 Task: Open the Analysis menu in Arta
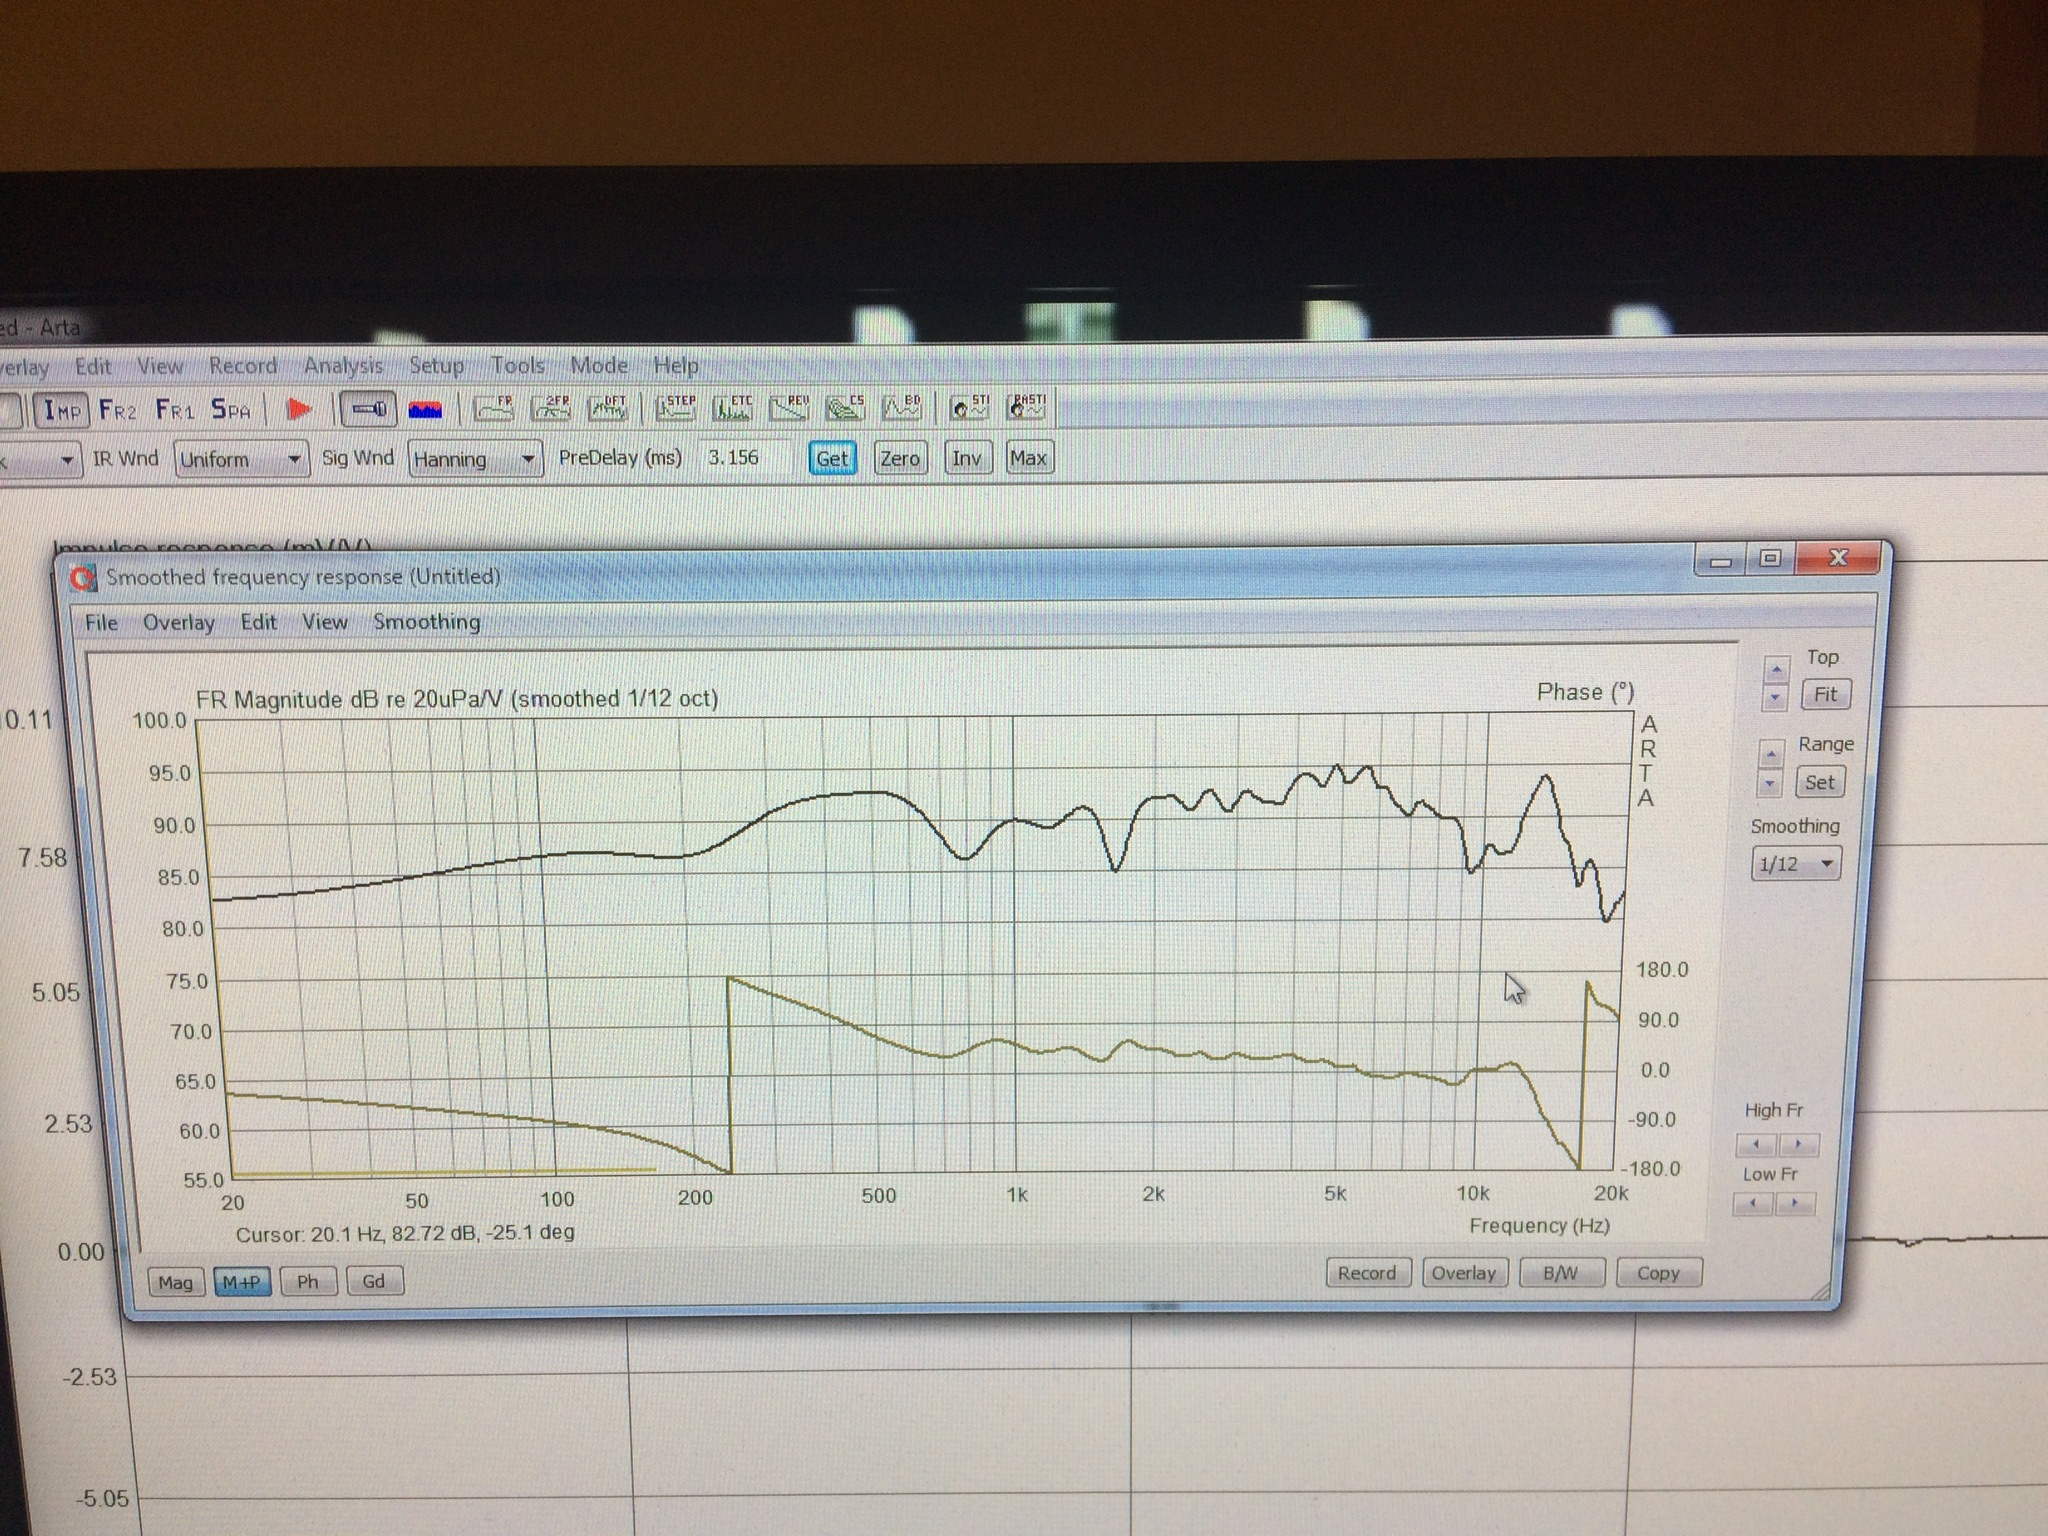click(x=343, y=366)
